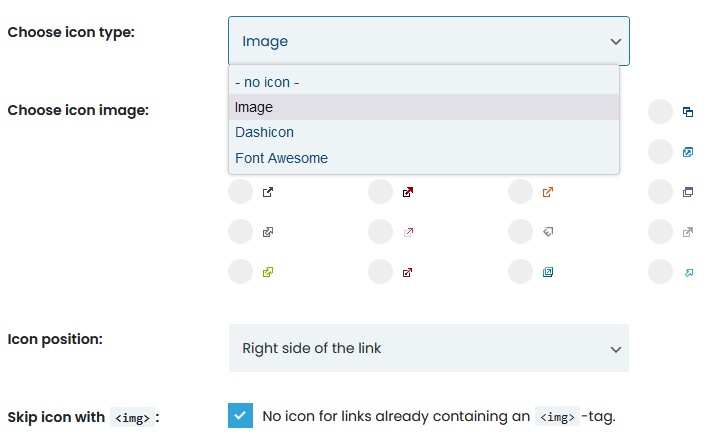The height and width of the screenshot is (442, 714).
Task: Pick the pink-red faded arrow icon
Action: click(x=408, y=232)
